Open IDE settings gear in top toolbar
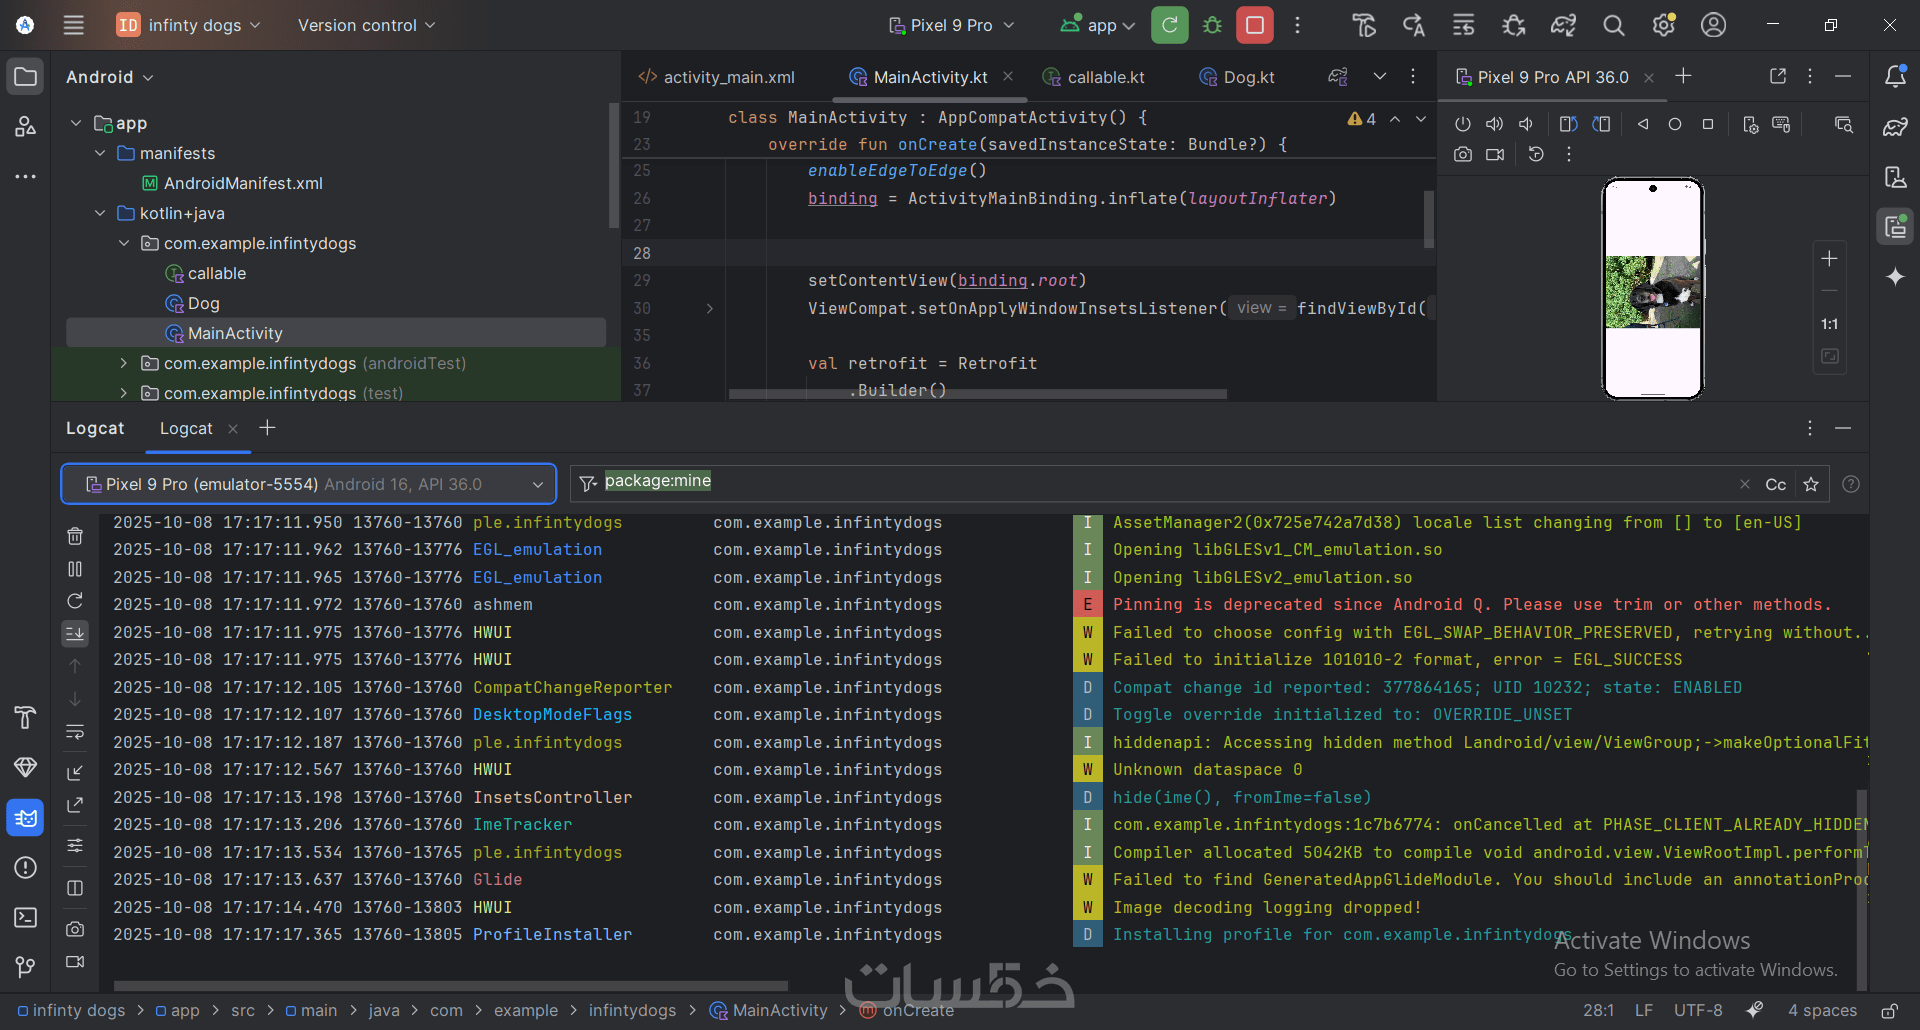The width and height of the screenshot is (1920, 1030). (x=1663, y=25)
